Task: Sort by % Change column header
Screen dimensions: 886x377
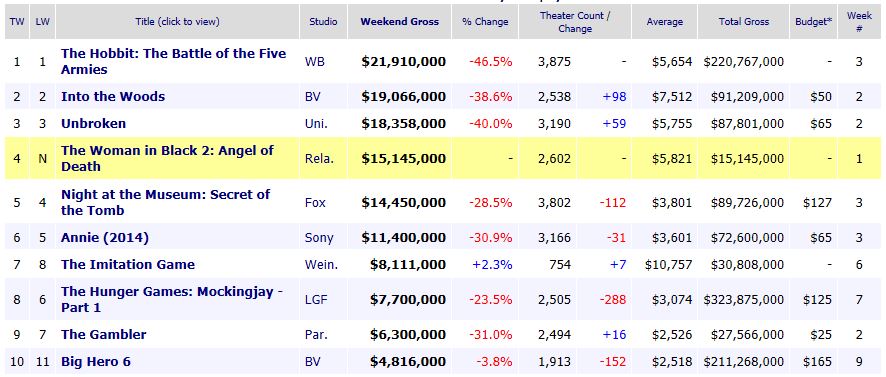Action: click(485, 22)
